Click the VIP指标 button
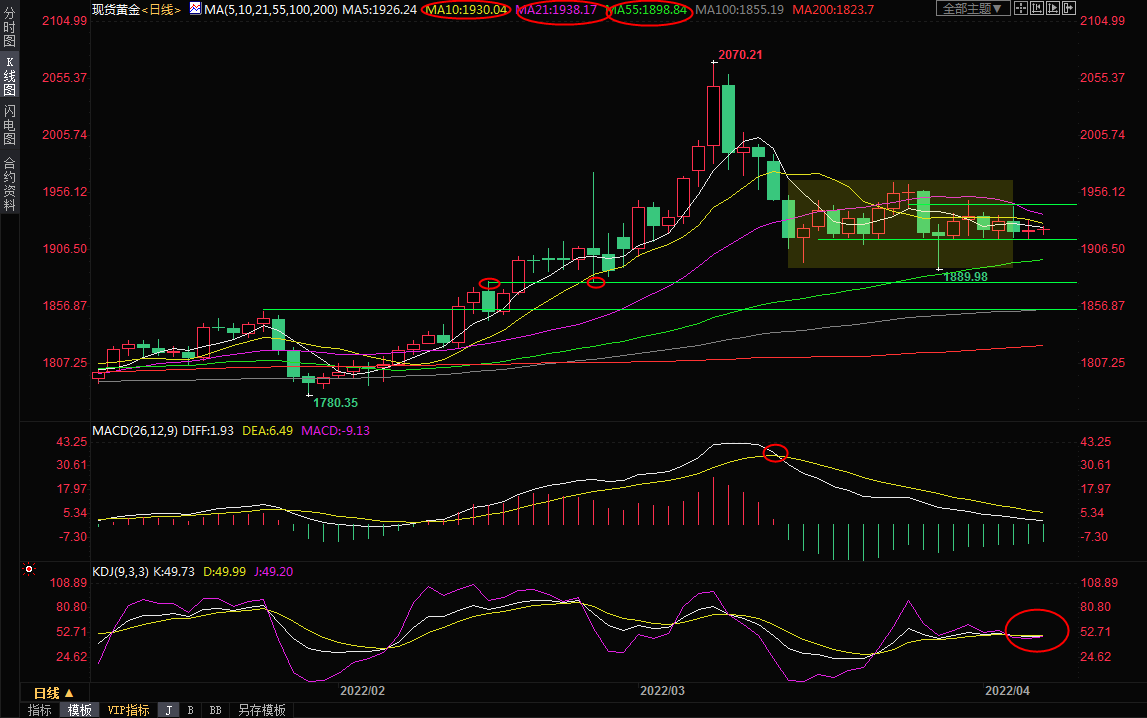The image size is (1147, 718). (x=128, y=710)
